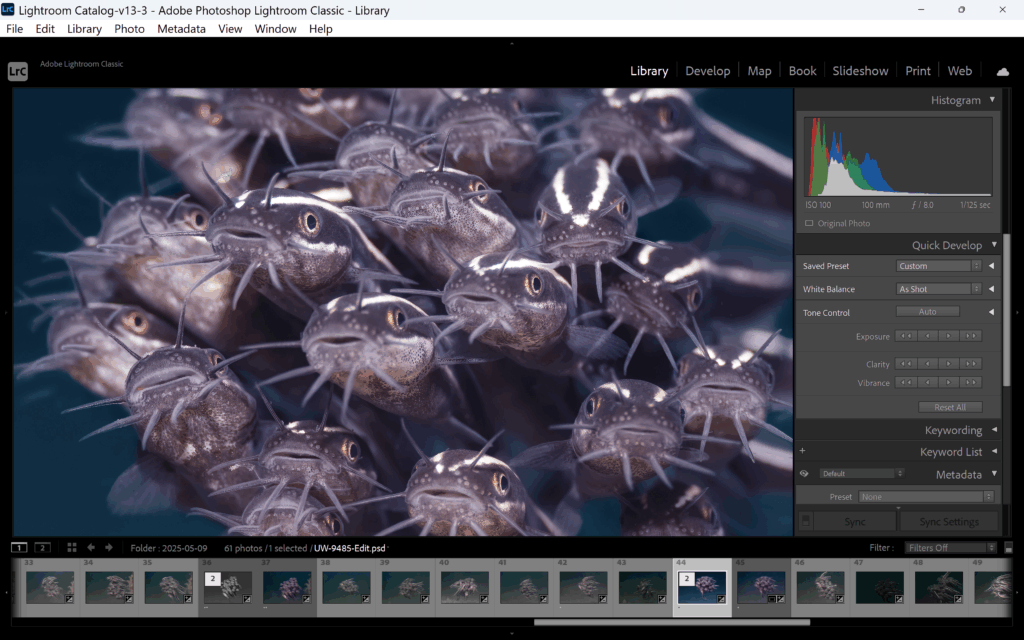Toggle the eye icon in Metadata header
Screen dimensions: 1024x640
pos(804,473)
